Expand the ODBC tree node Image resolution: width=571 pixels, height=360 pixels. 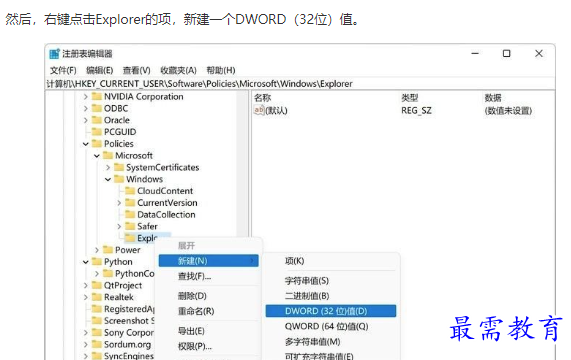86,108
